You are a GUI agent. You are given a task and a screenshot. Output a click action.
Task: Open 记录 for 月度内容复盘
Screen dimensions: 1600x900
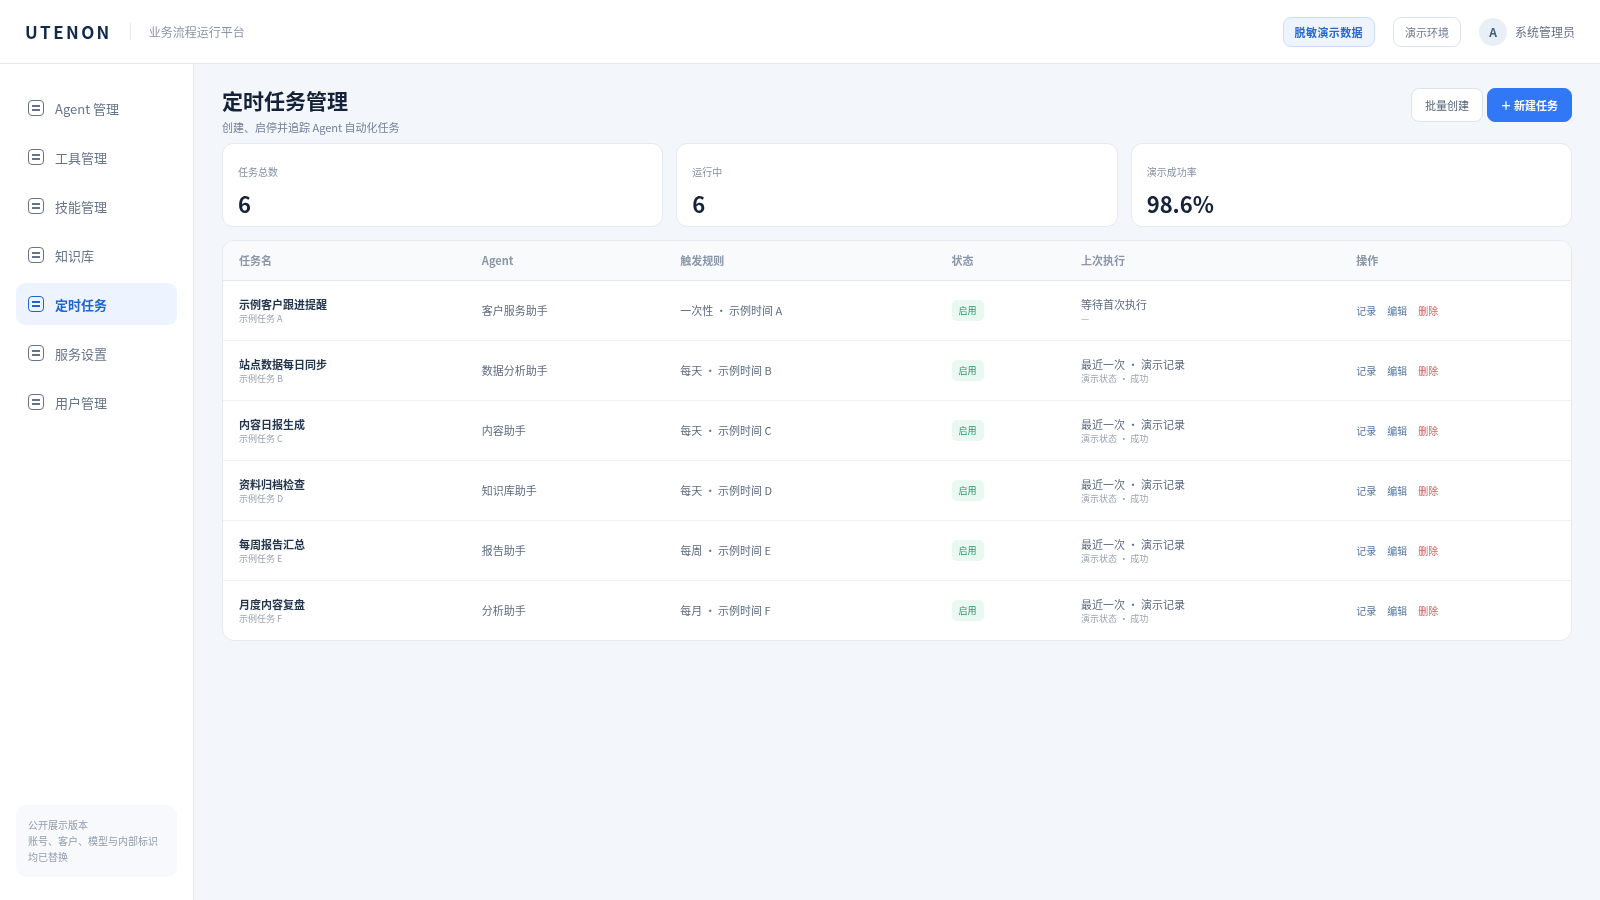pyautogui.click(x=1366, y=611)
